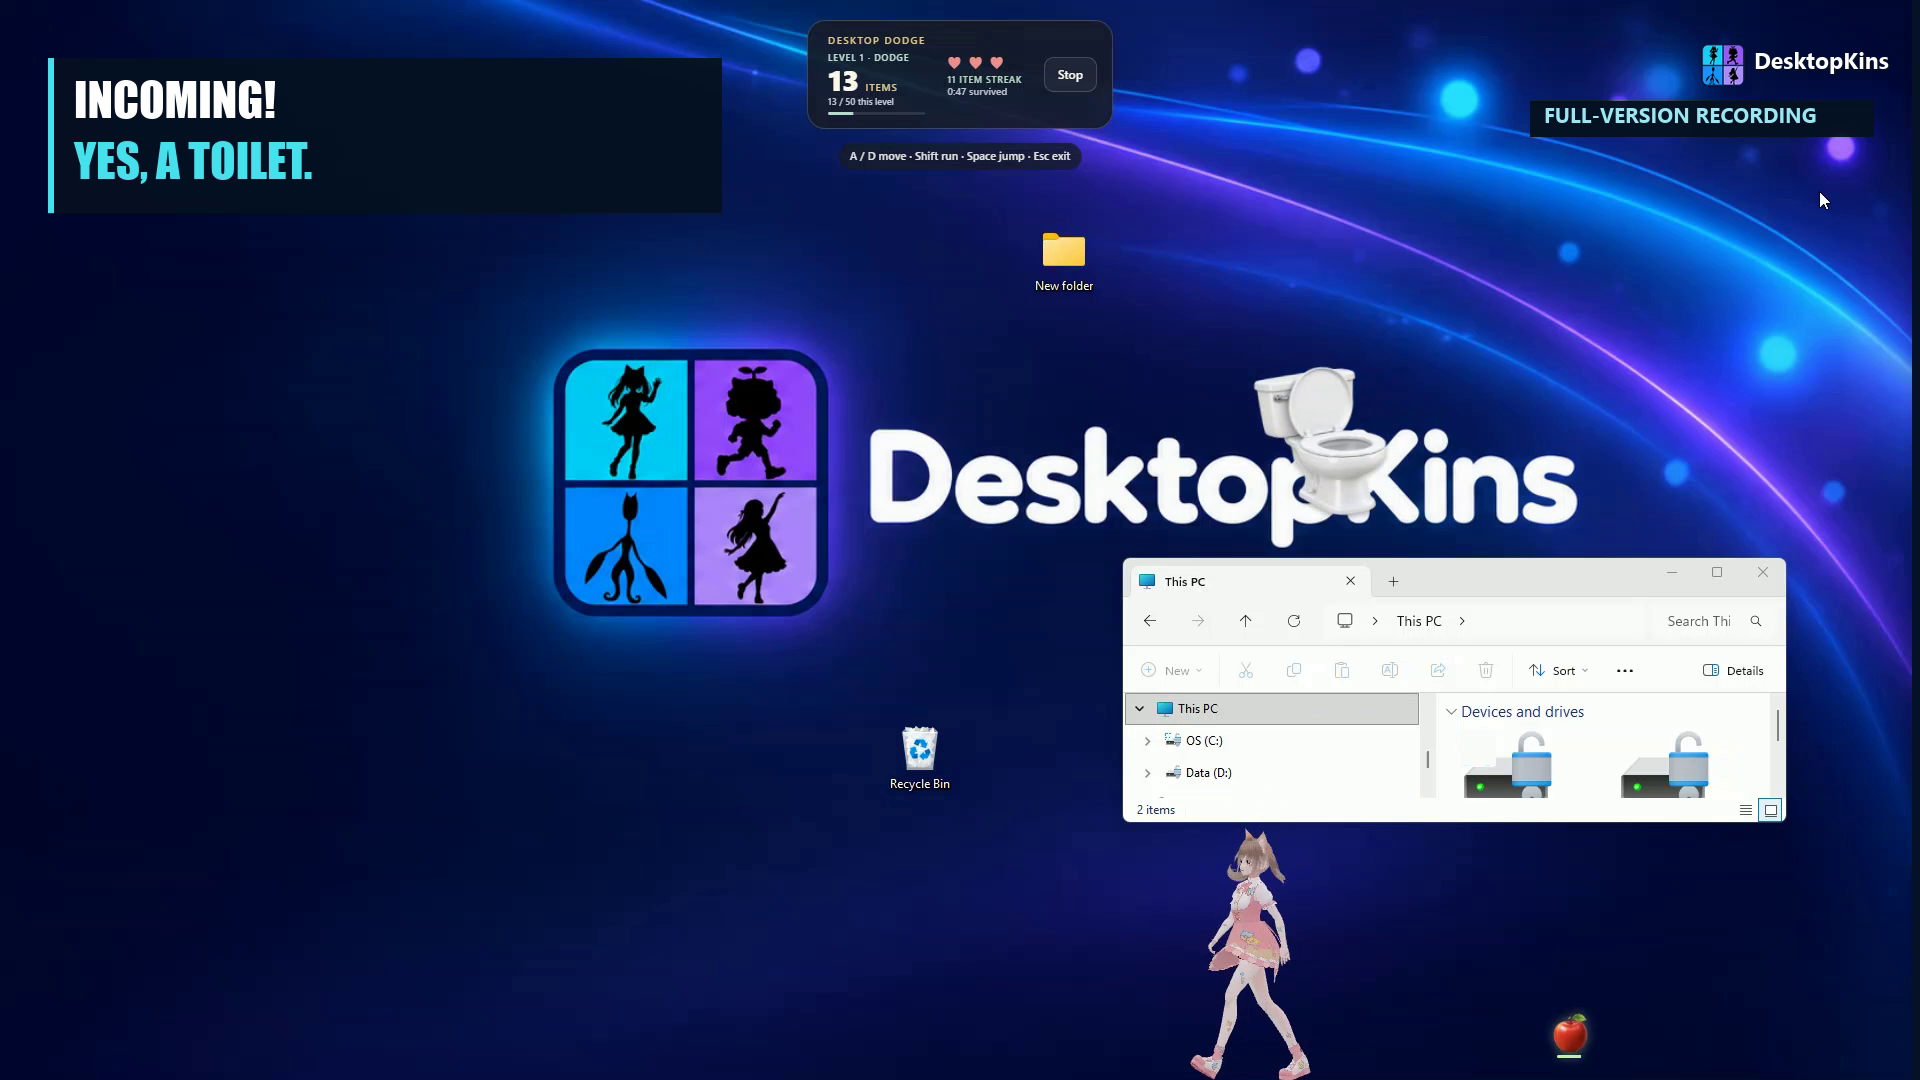Open the See more ellipsis menu
Image resolution: width=1920 pixels, height=1080 pixels.
pyautogui.click(x=1625, y=671)
